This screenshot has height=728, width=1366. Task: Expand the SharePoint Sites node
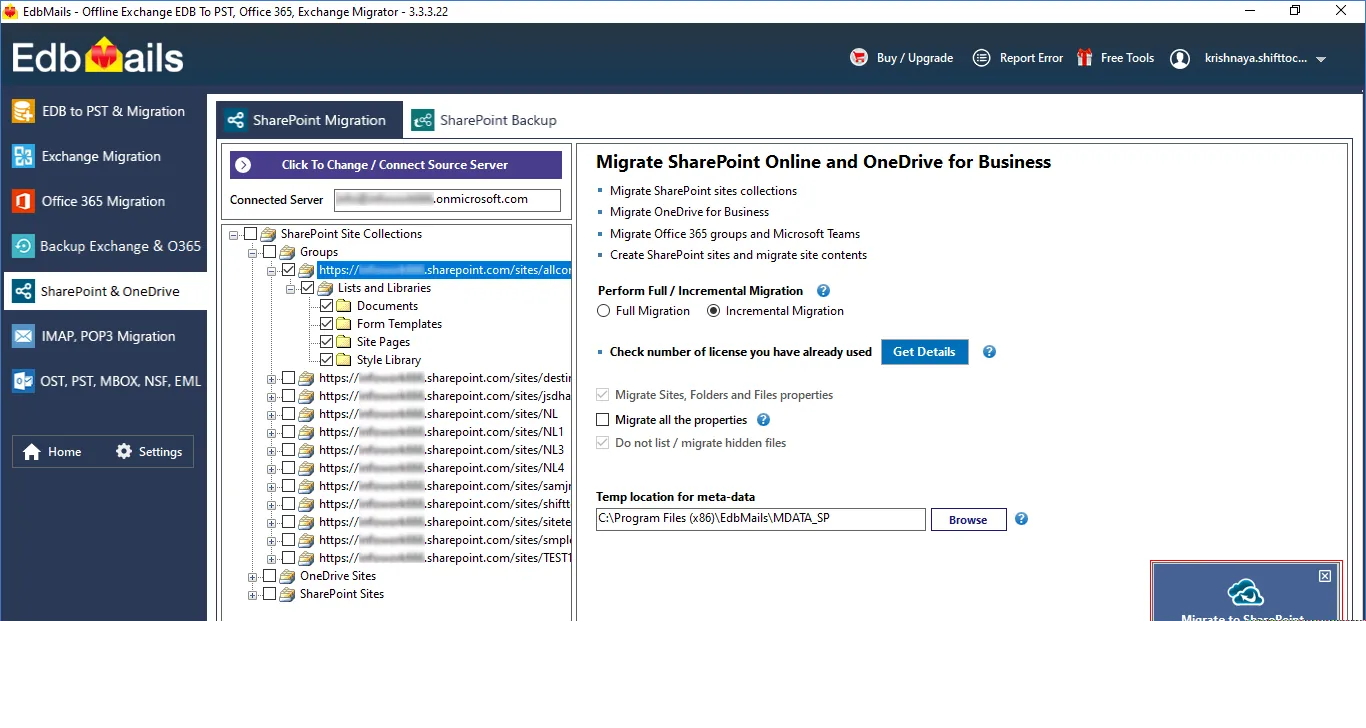coord(253,595)
